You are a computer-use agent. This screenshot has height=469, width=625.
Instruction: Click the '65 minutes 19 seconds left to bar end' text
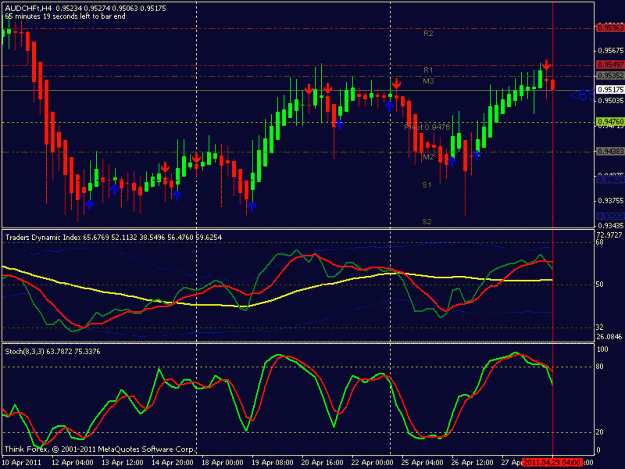[x=65, y=16]
